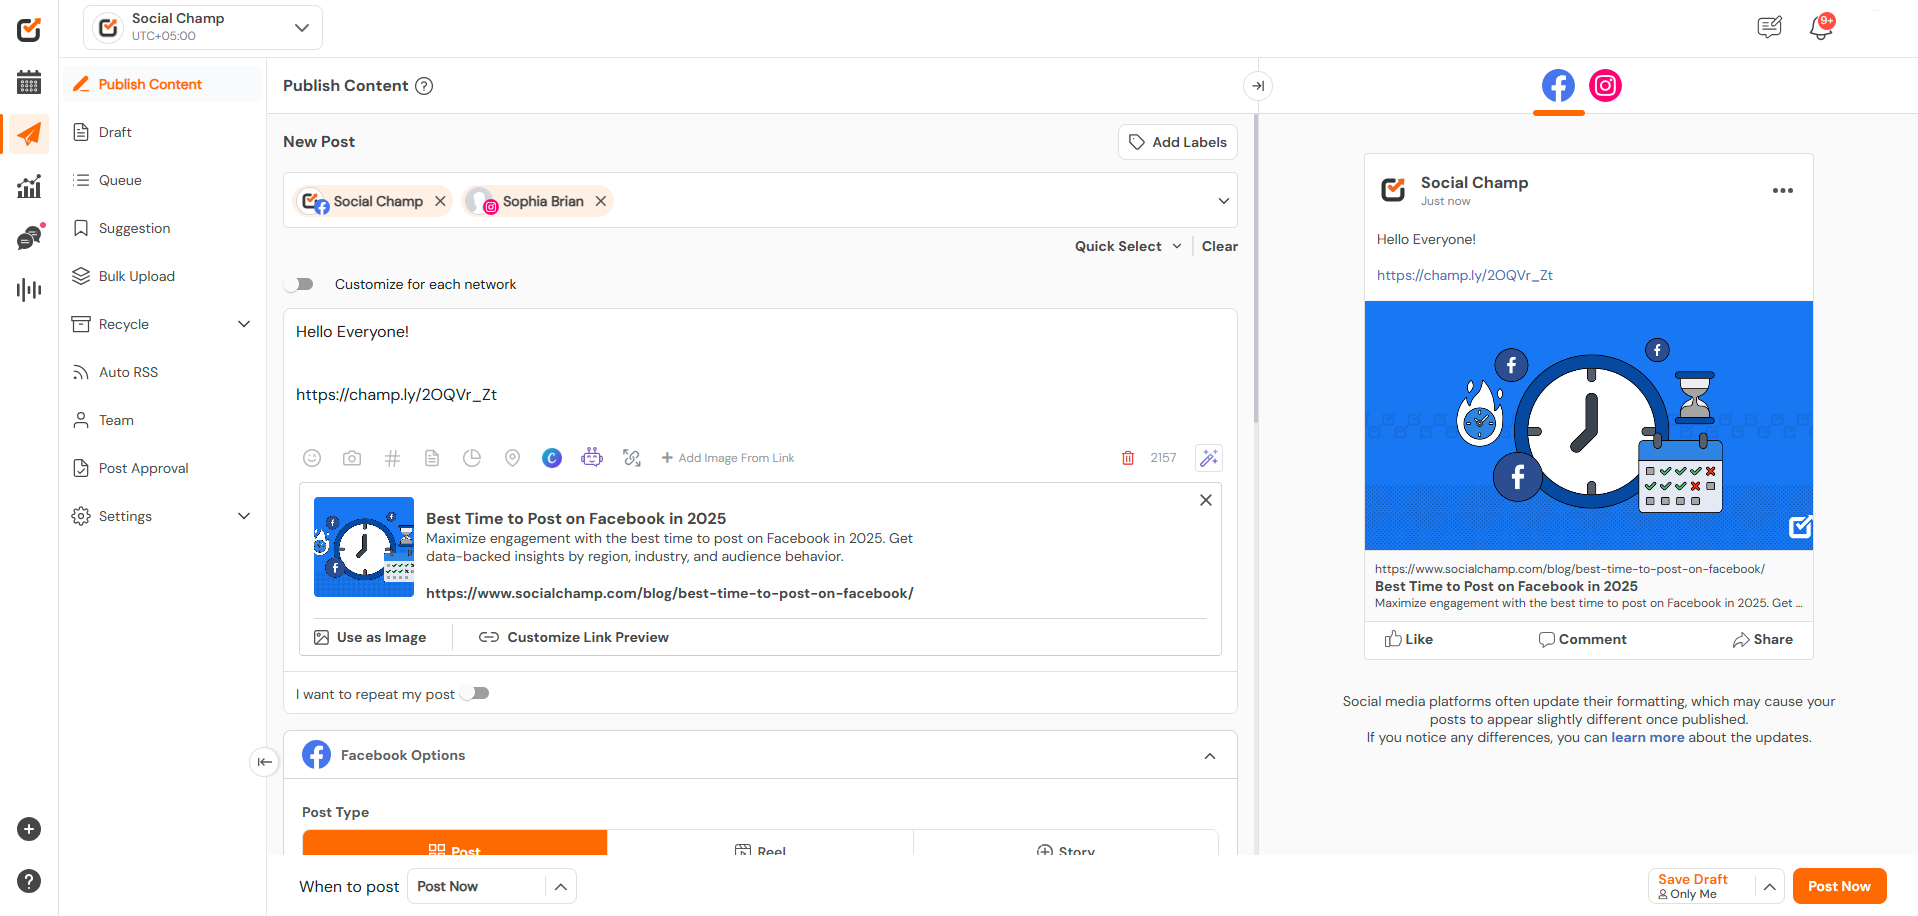The width and height of the screenshot is (1918, 916).
Task: Click Customize Link Preview
Action: click(x=574, y=637)
